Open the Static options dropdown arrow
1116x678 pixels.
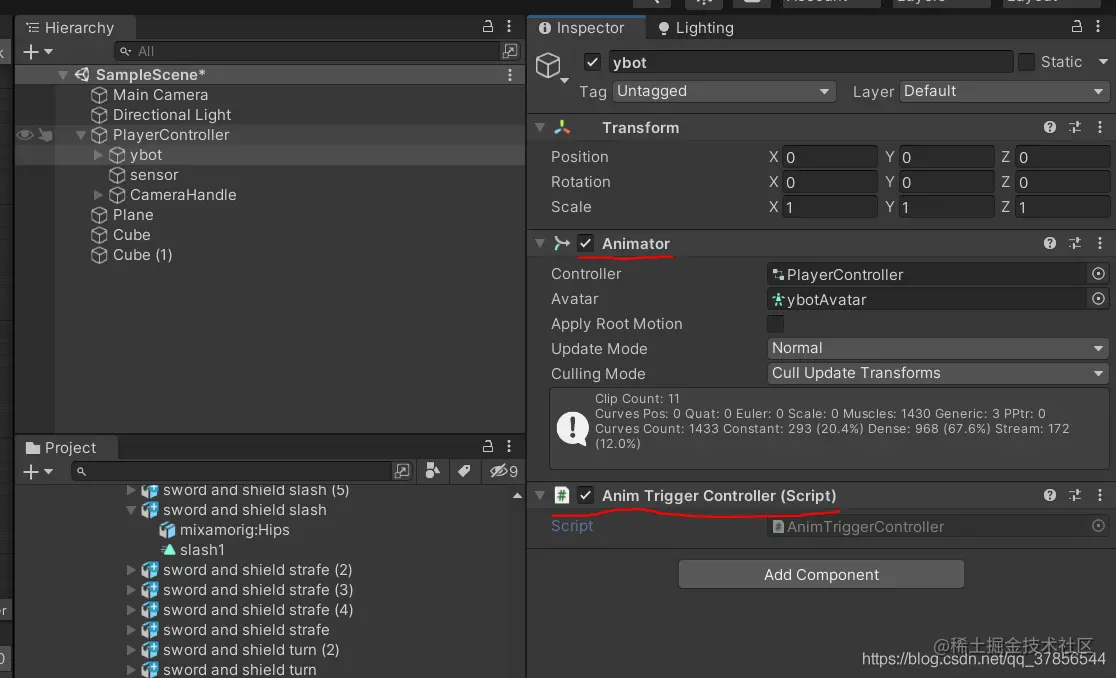pos(1102,62)
